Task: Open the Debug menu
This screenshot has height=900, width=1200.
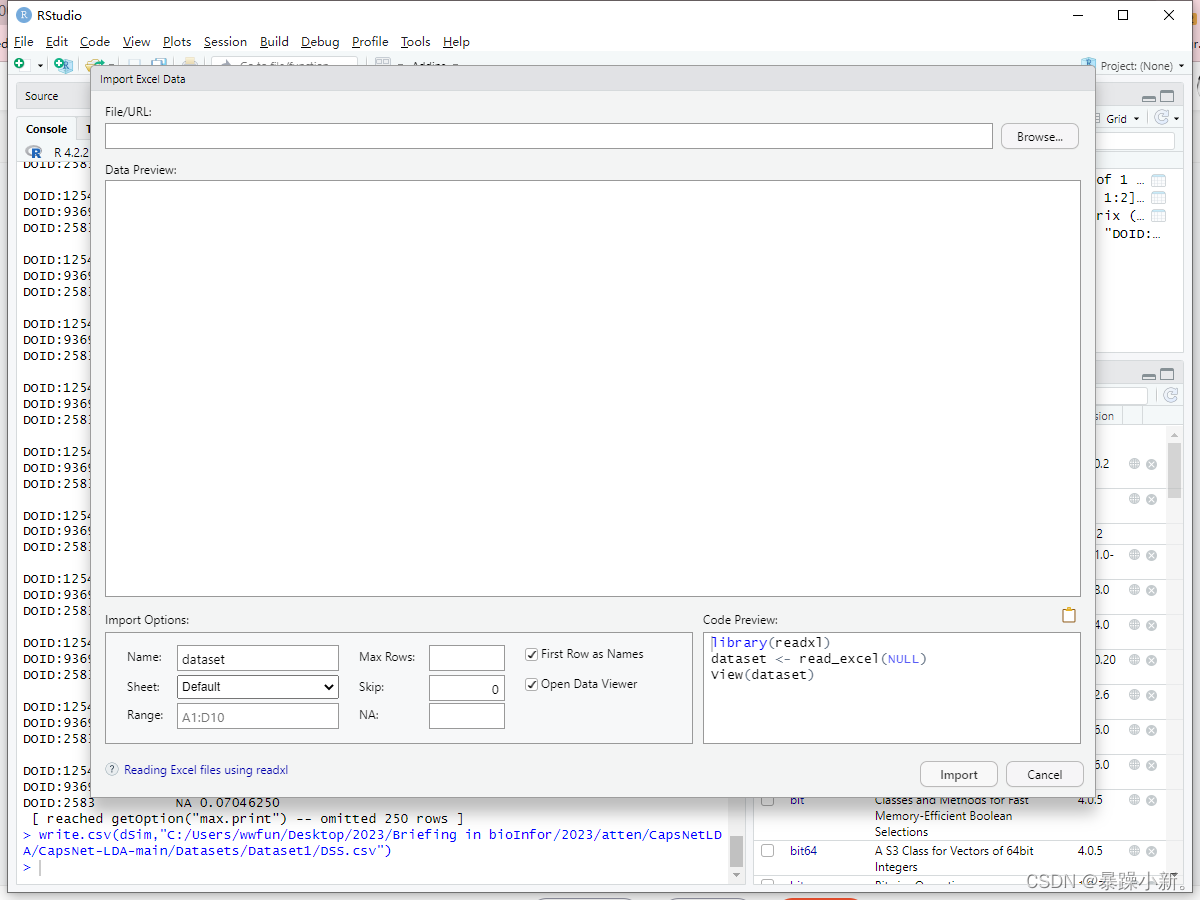Action: click(320, 42)
